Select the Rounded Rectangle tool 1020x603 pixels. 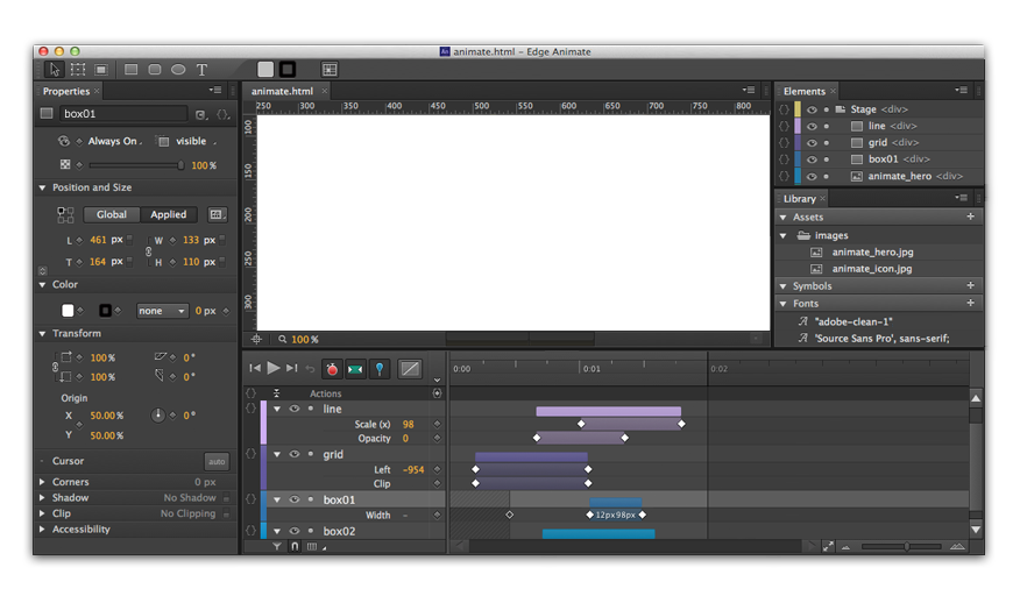[x=155, y=69]
